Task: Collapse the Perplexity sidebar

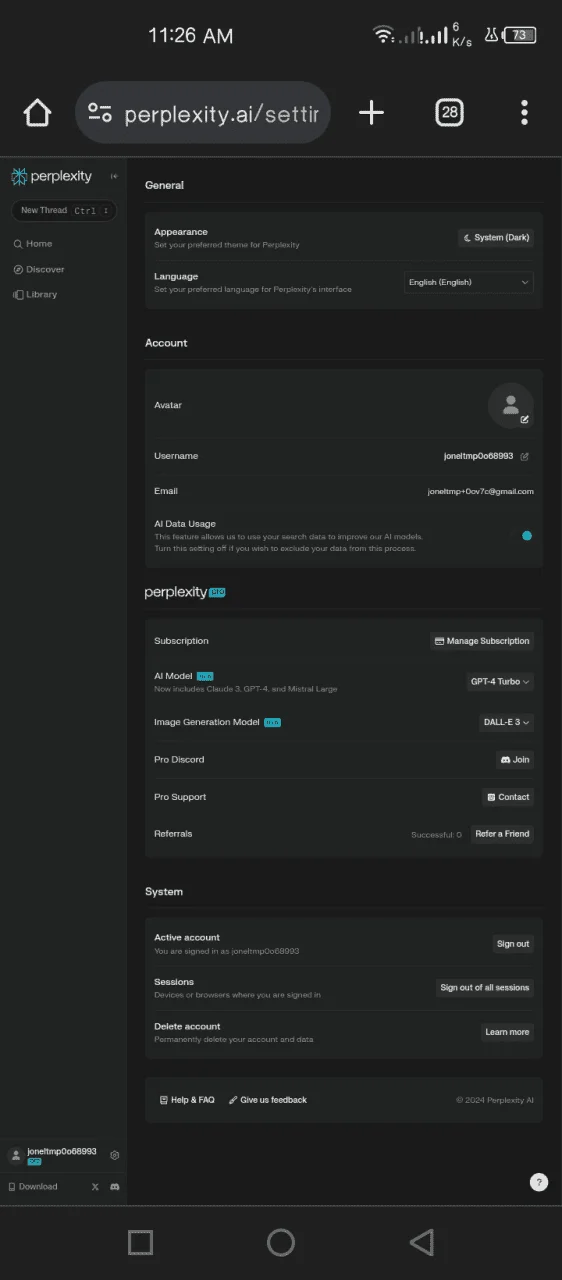Action: tap(114, 176)
